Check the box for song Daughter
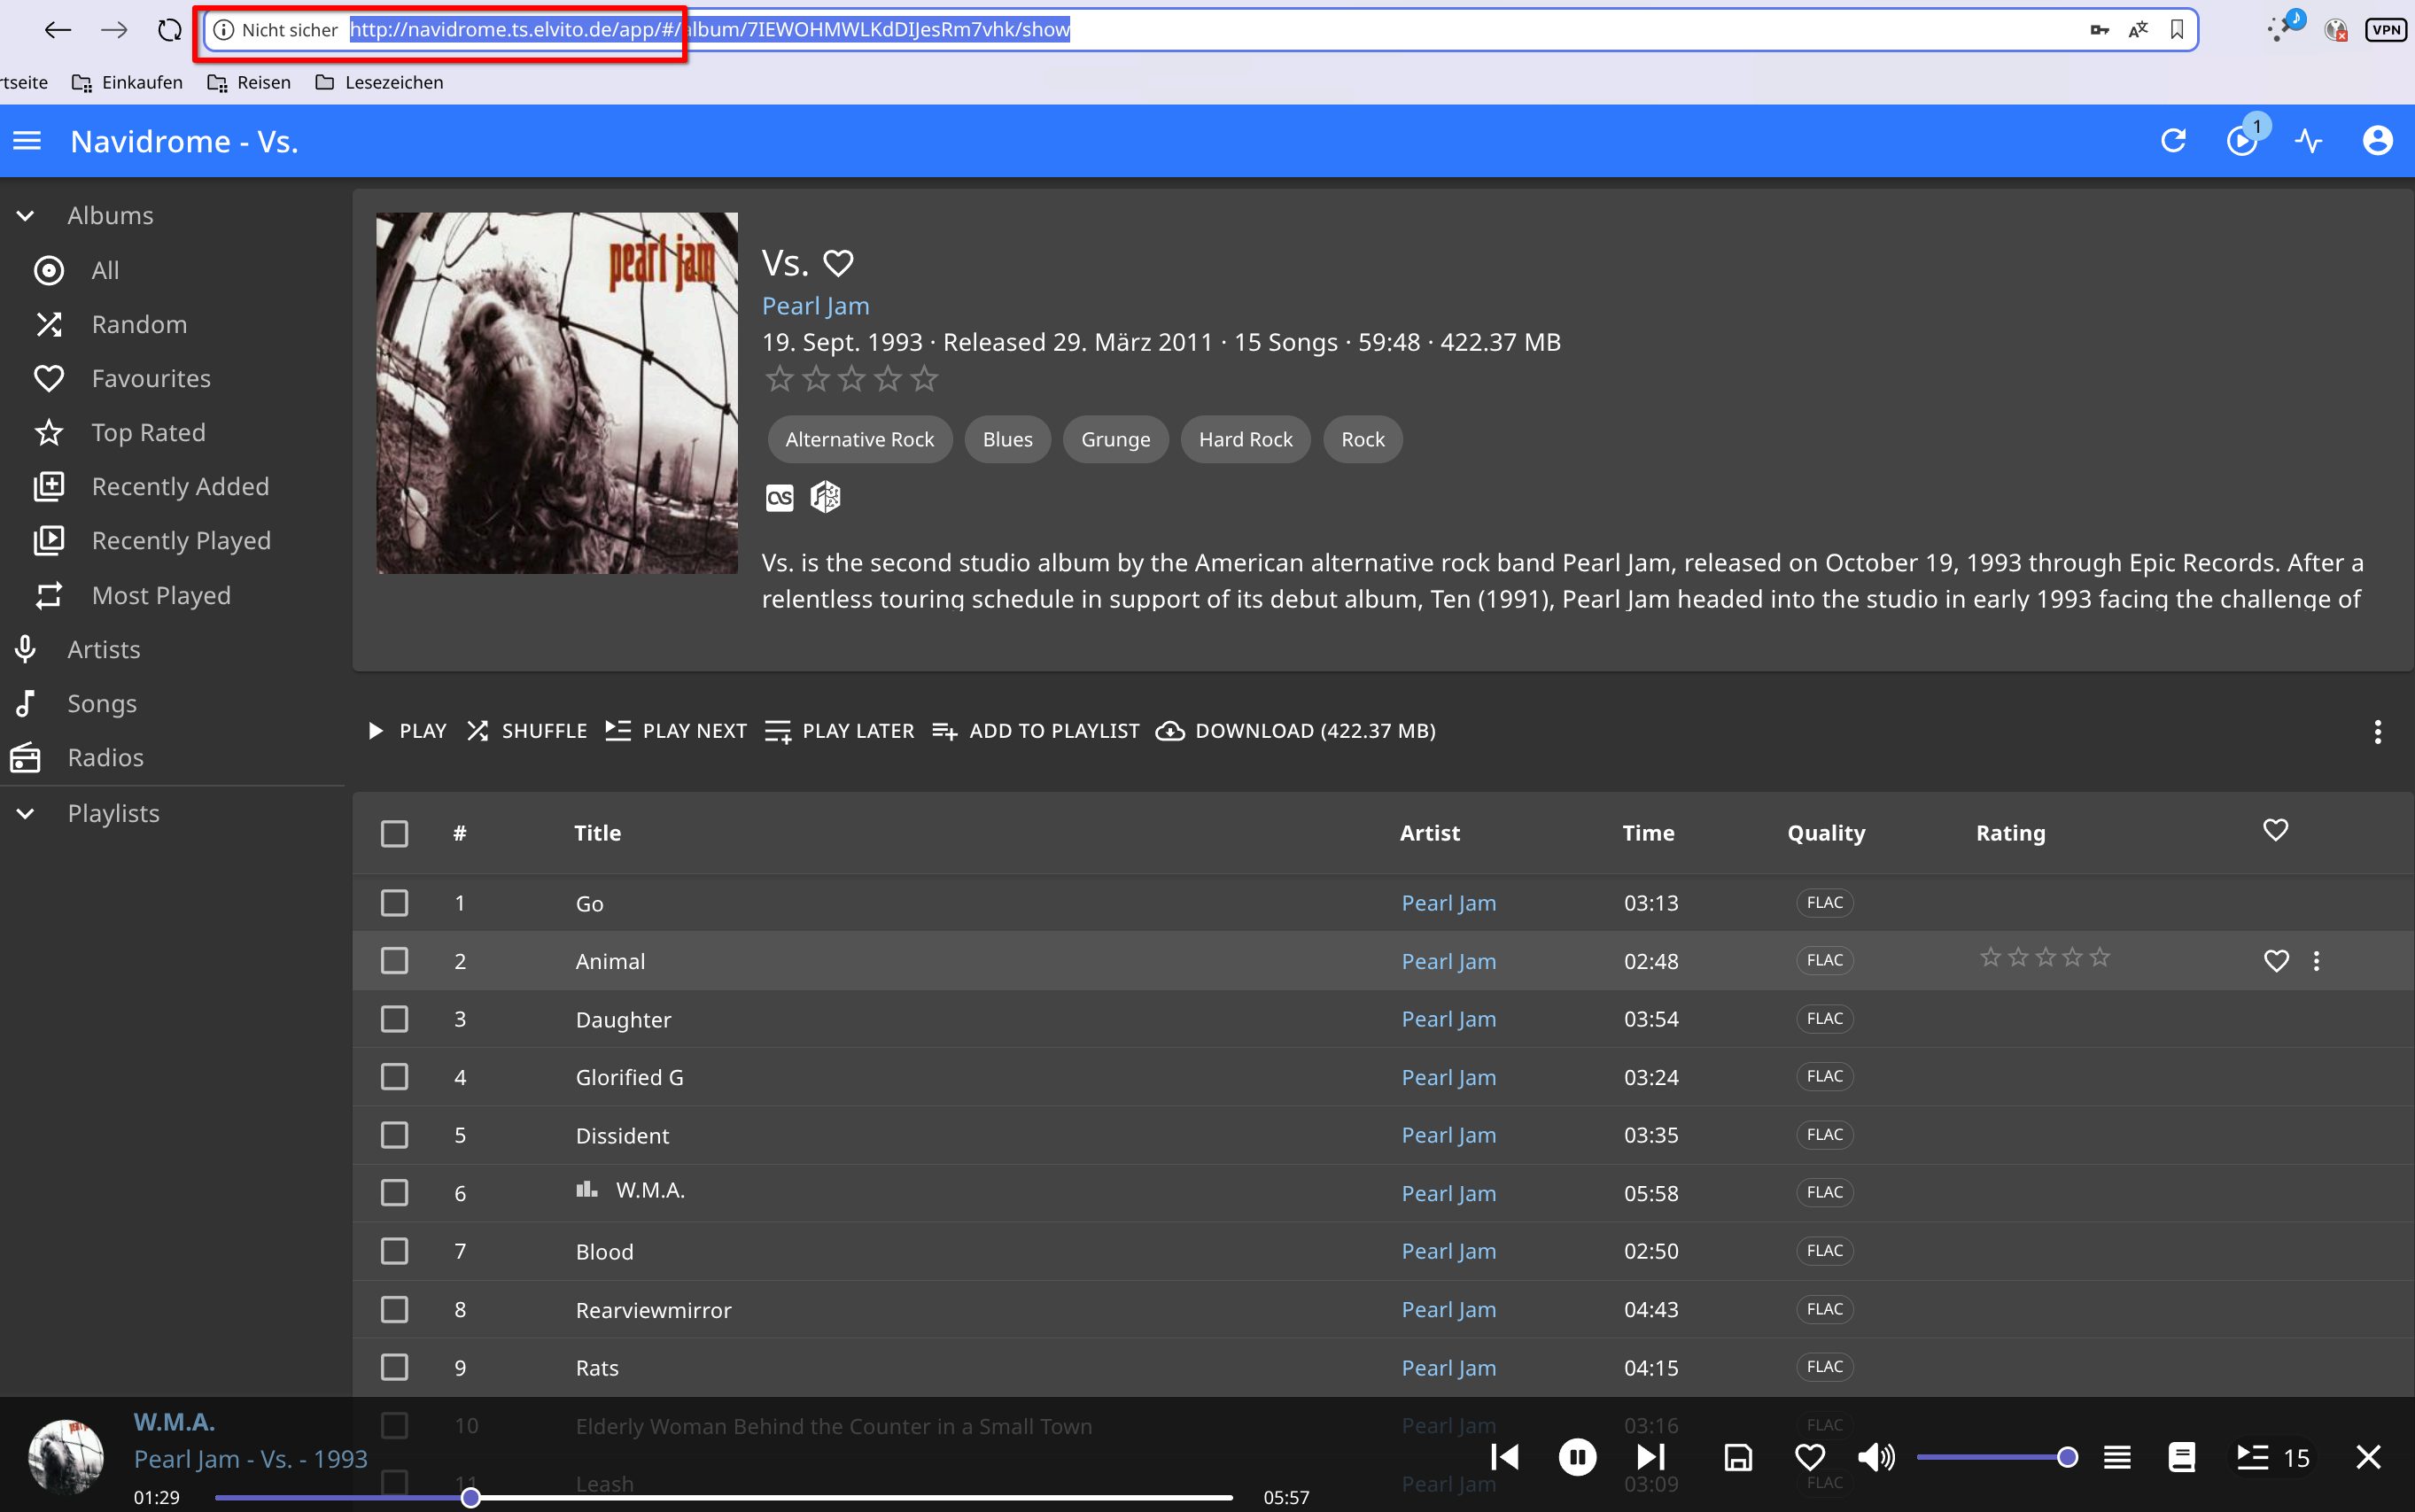 (x=395, y=1019)
